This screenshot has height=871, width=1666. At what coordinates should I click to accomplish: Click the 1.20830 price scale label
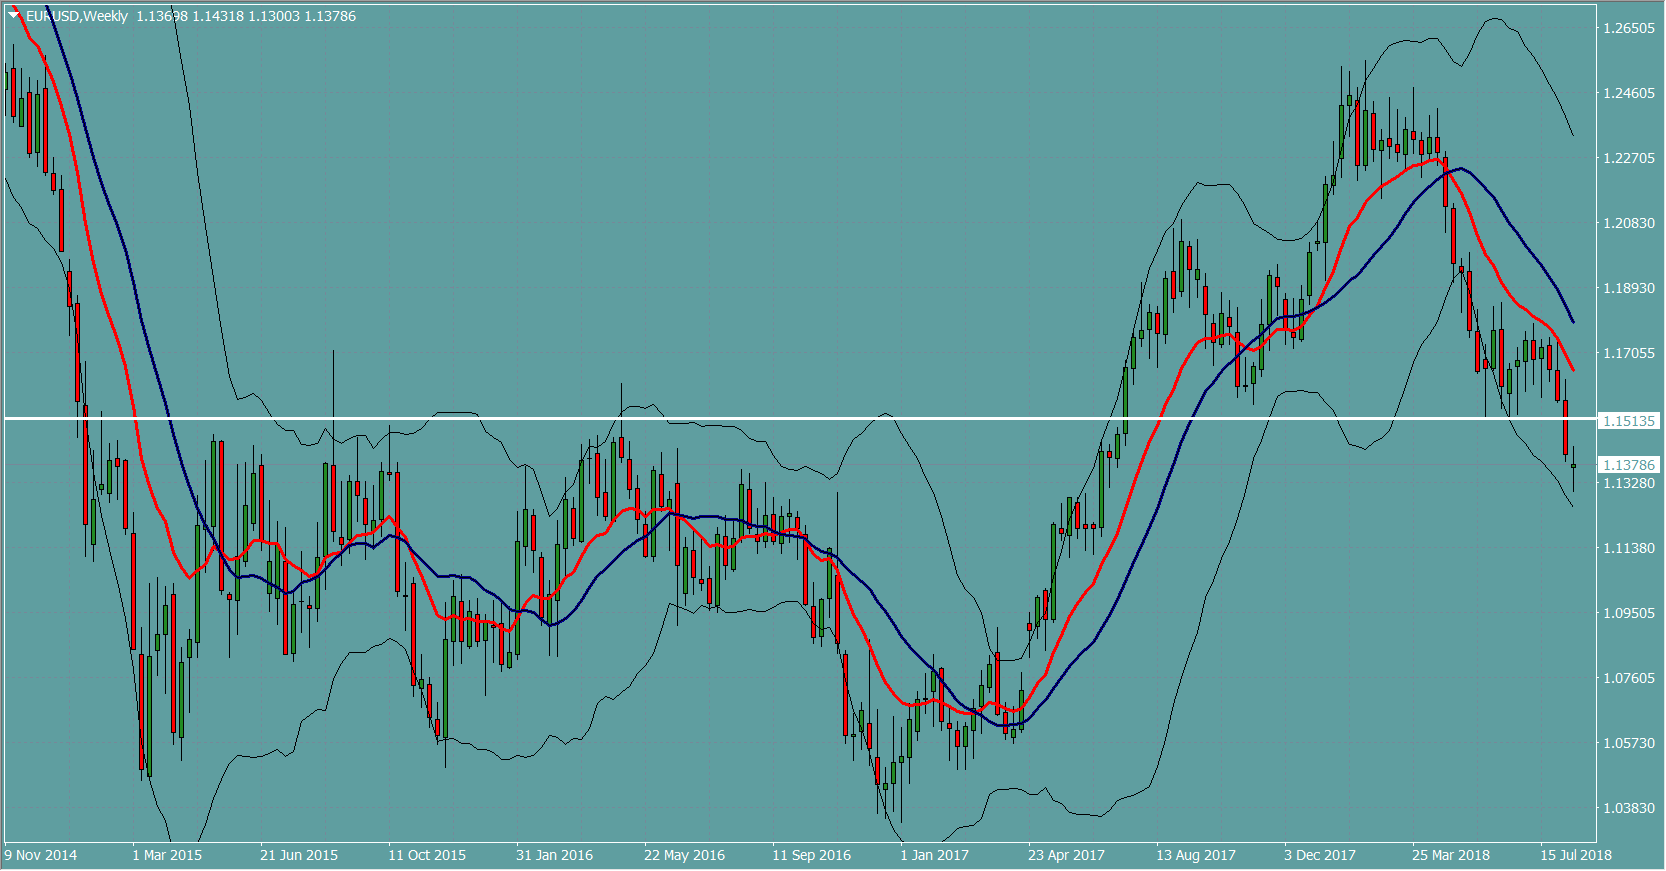(x=1629, y=223)
